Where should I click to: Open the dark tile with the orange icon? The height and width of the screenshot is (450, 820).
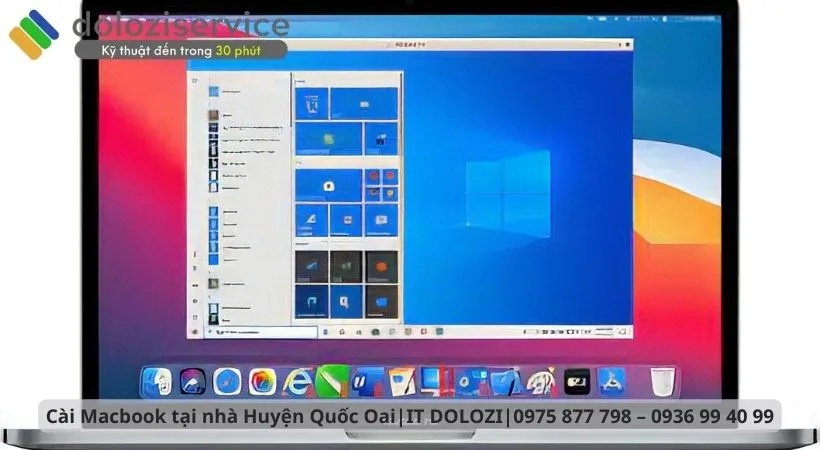[x=381, y=266]
